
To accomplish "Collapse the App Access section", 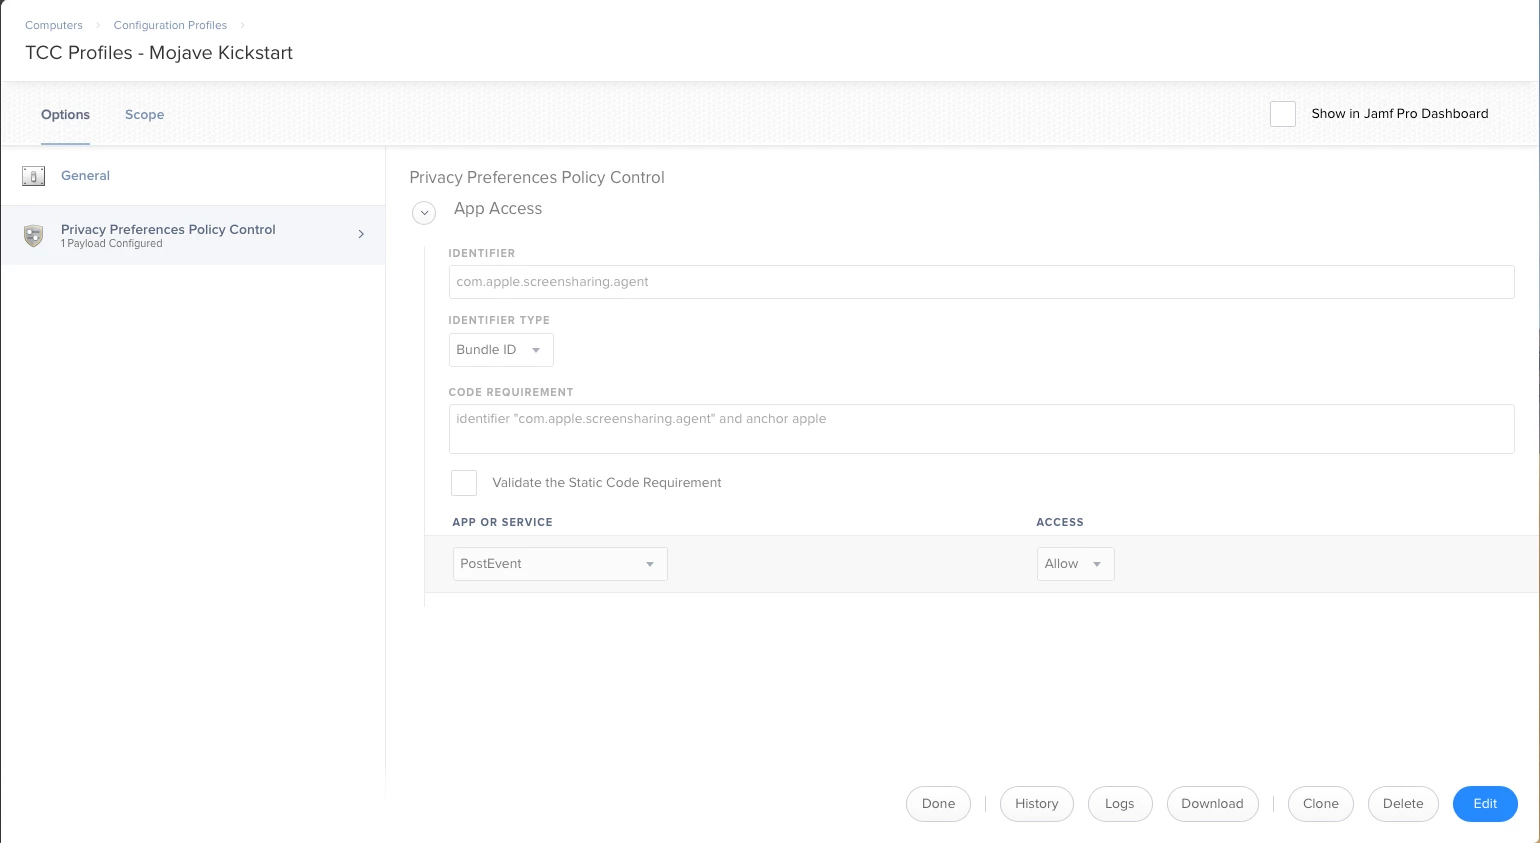I will tap(424, 212).
